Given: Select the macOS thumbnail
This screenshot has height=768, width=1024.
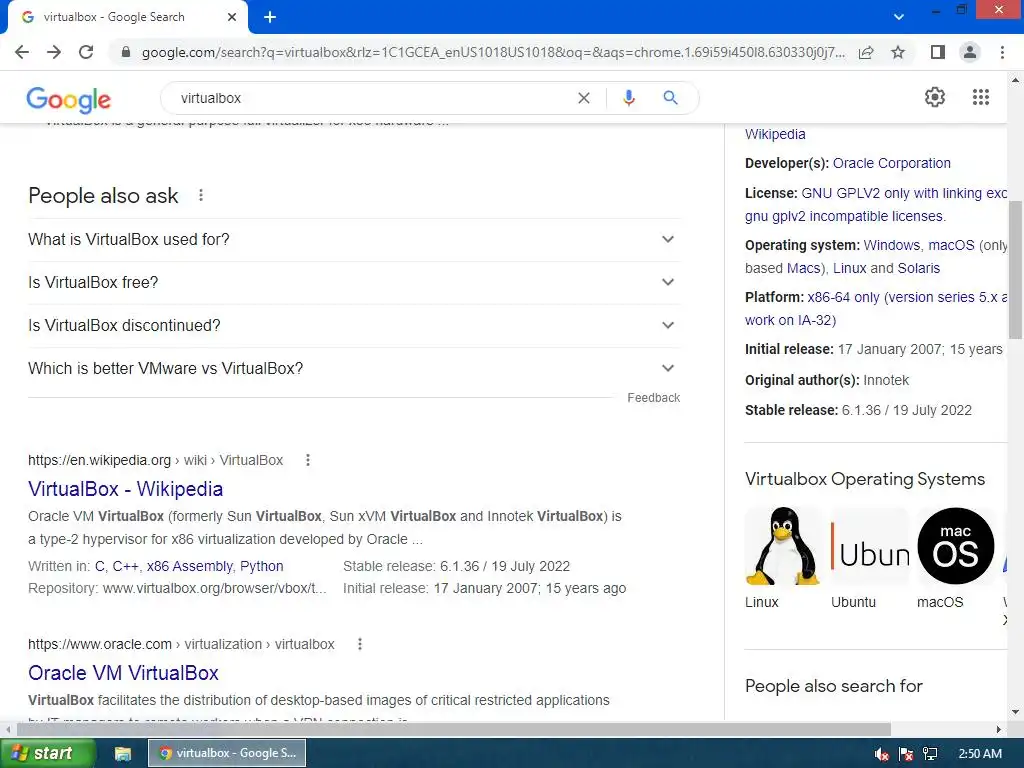Looking at the screenshot, I should pos(955,547).
